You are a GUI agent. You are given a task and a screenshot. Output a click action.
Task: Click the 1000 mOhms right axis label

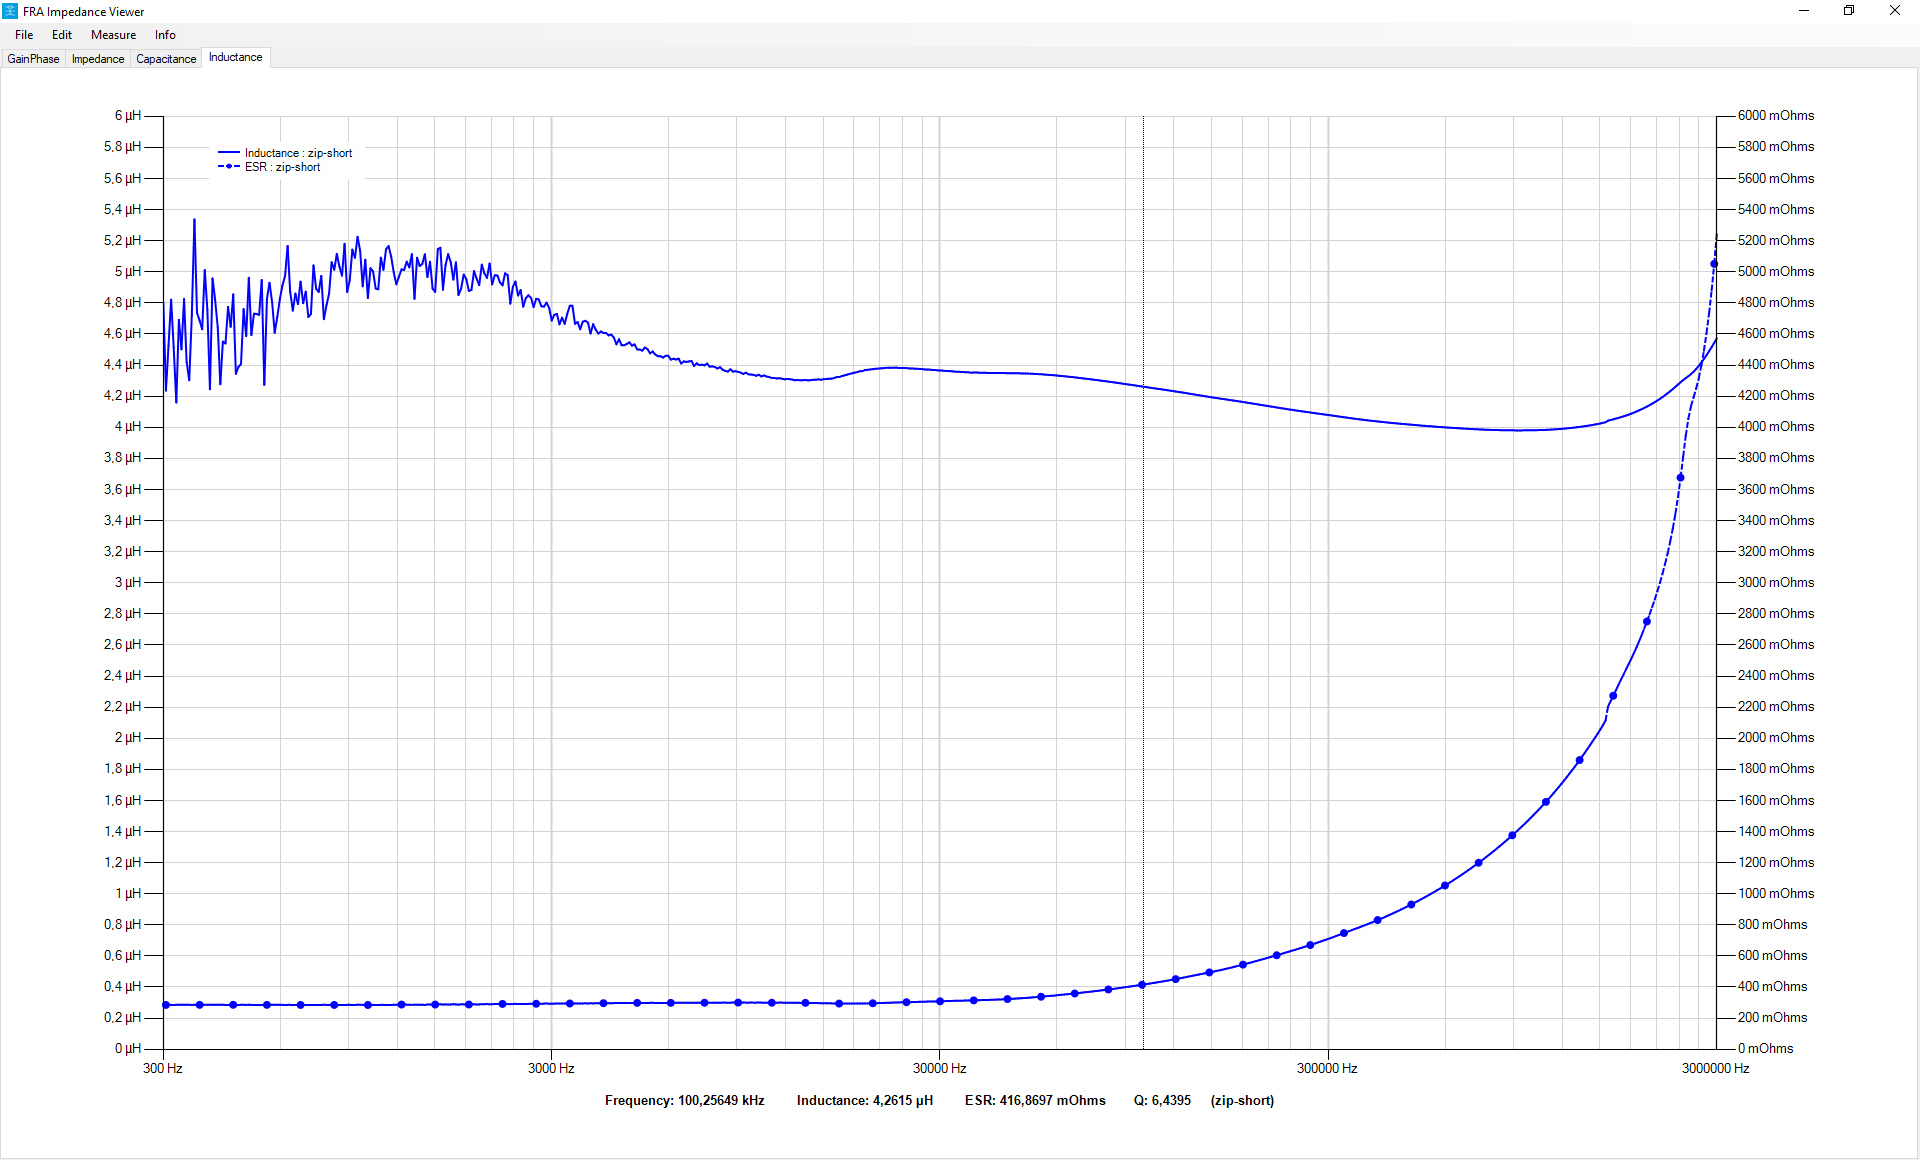pos(1775,893)
